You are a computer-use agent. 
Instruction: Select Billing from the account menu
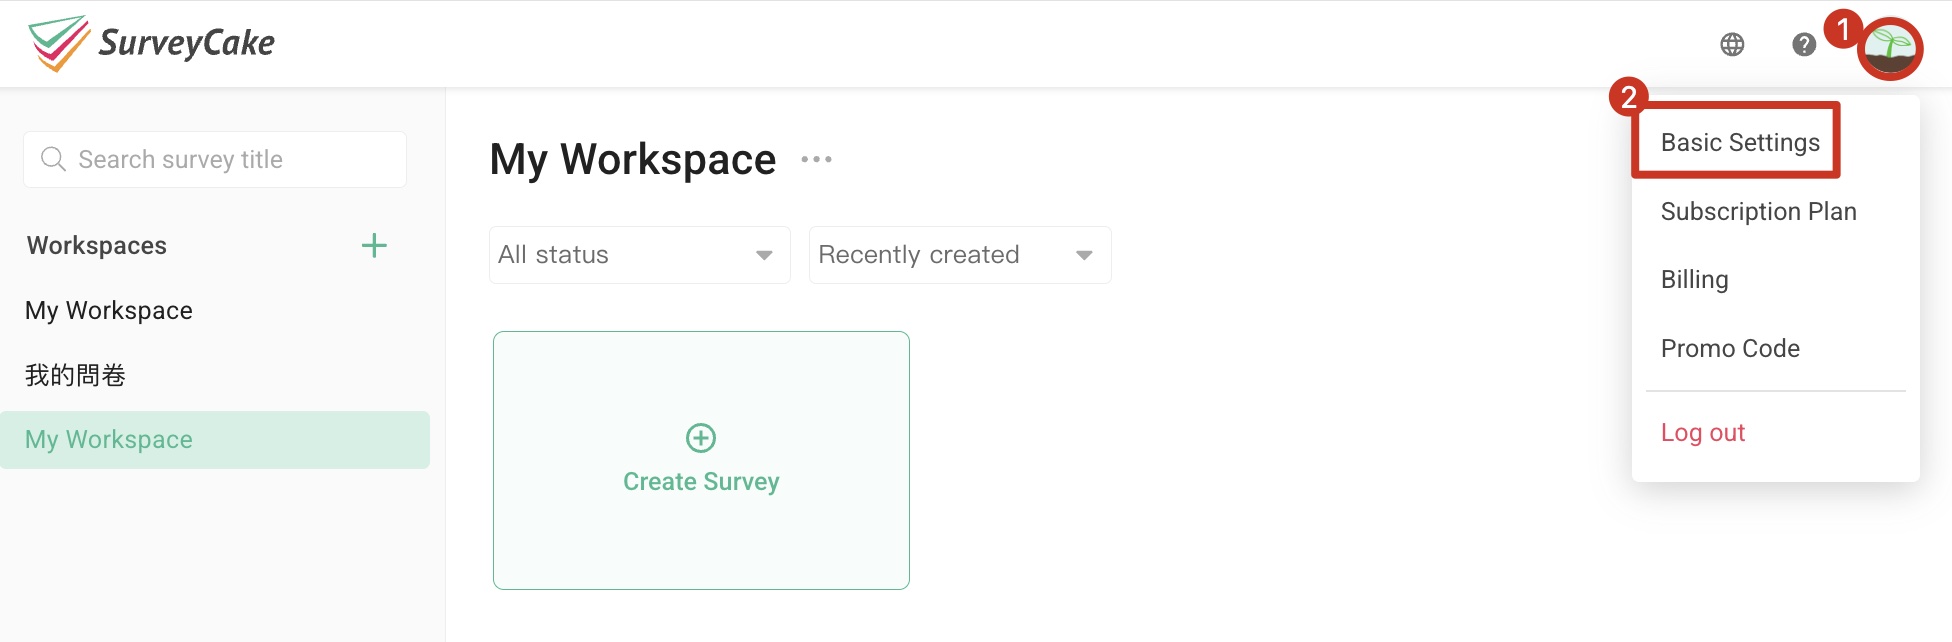coord(1694,280)
